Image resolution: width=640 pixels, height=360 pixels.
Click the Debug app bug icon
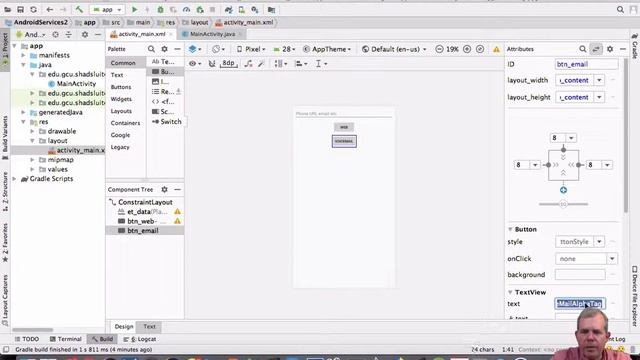(x=160, y=9)
